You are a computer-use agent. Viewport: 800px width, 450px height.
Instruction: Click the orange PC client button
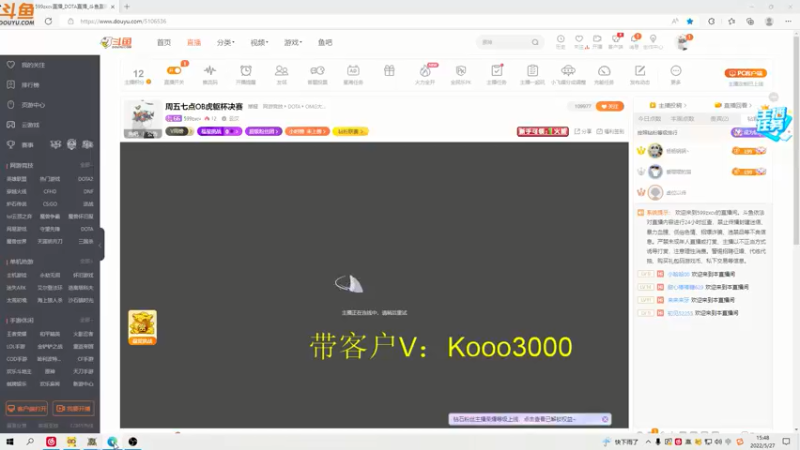pyautogui.click(x=745, y=73)
